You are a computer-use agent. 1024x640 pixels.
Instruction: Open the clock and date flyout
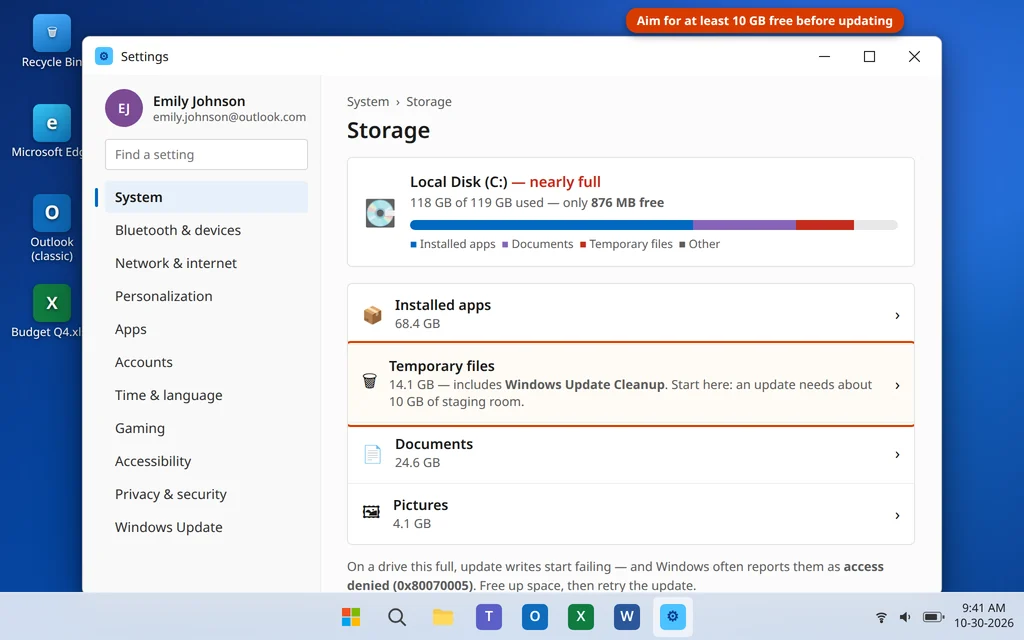[x=984, y=616]
